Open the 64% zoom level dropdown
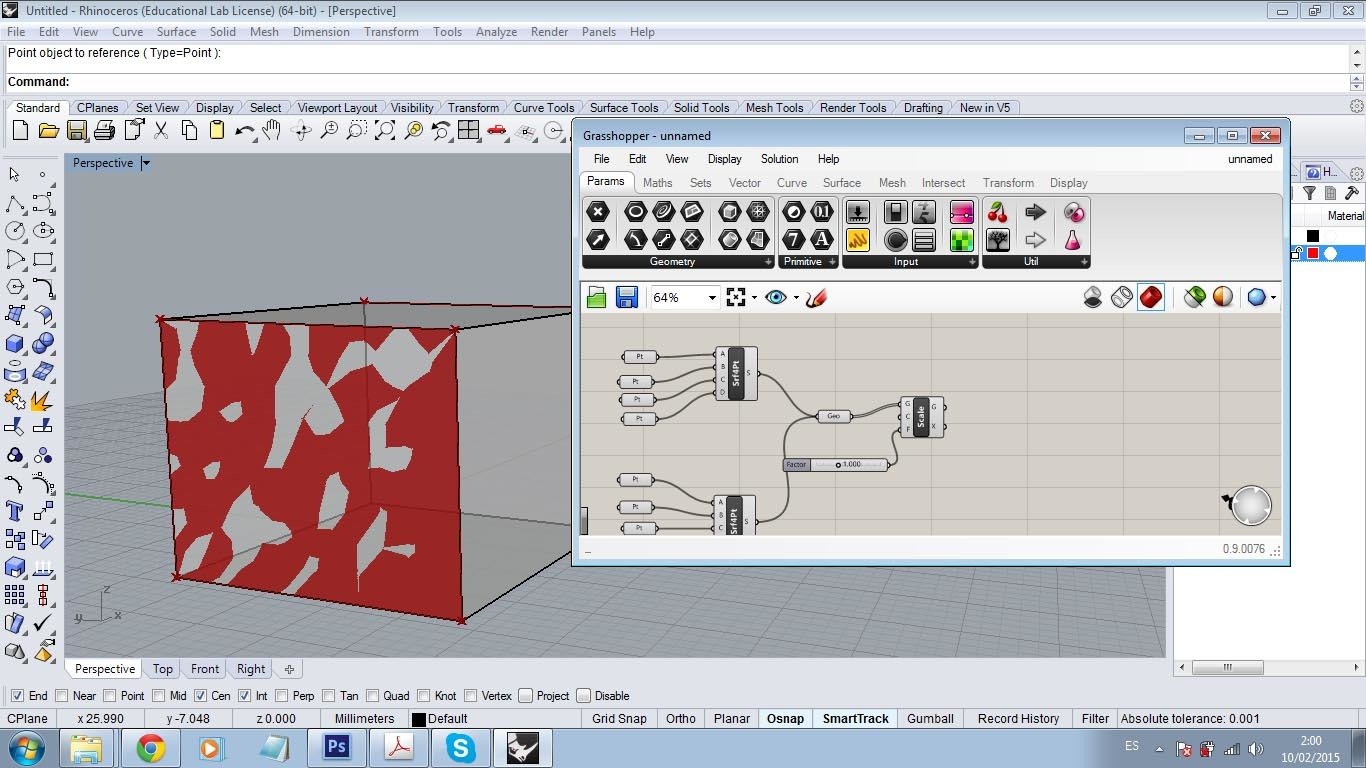 coord(712,297)
